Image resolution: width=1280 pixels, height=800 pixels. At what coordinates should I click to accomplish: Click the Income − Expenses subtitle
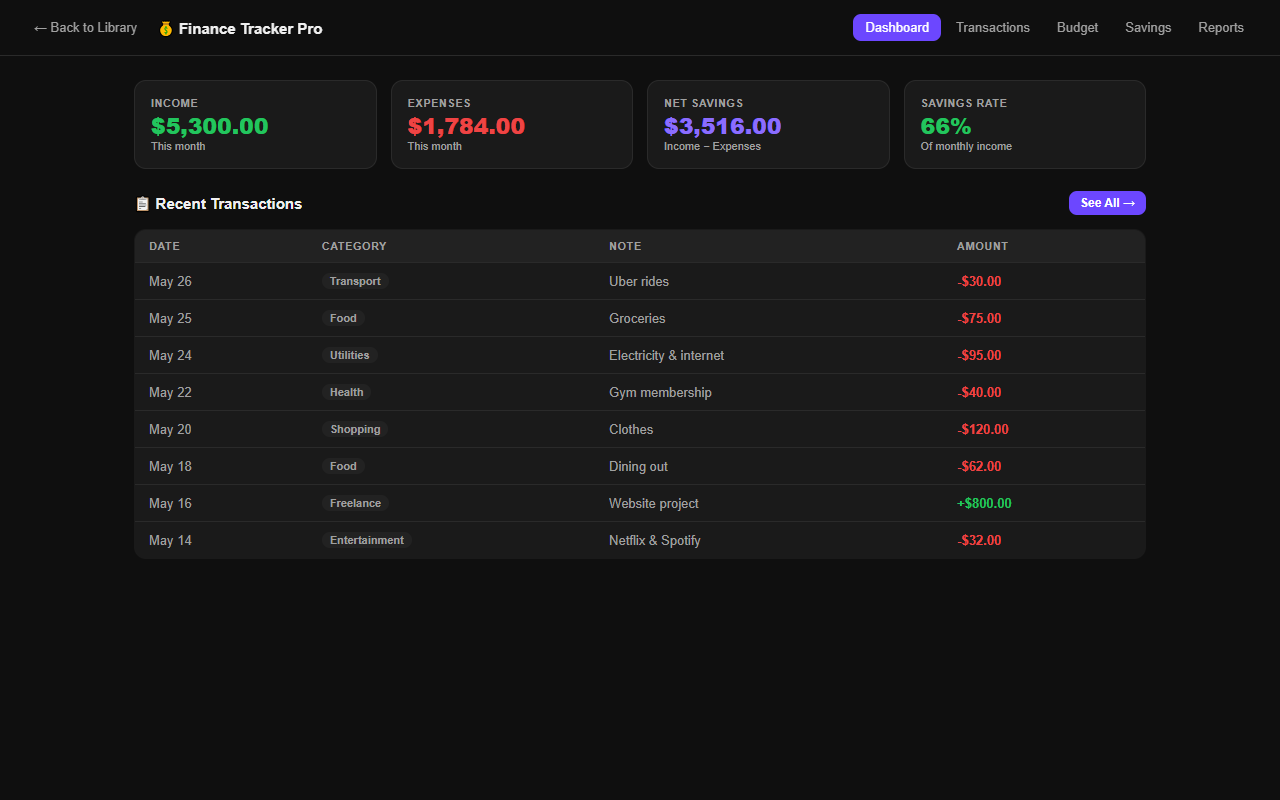pos(712,146)
